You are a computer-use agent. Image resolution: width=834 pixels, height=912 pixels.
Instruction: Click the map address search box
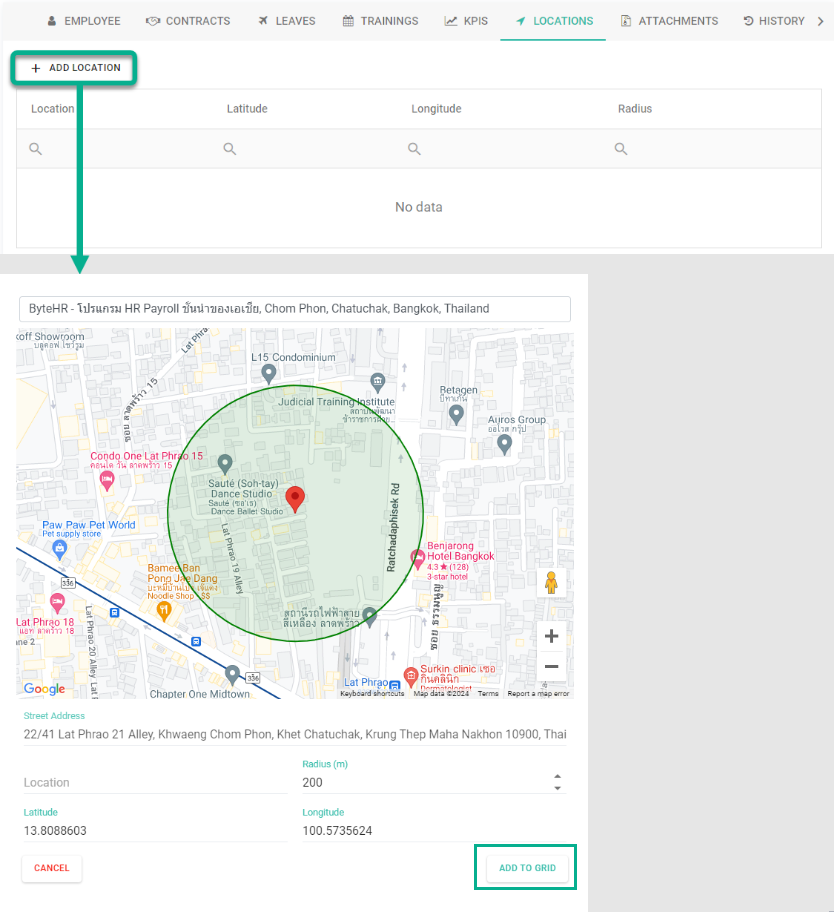pos(295,309)
